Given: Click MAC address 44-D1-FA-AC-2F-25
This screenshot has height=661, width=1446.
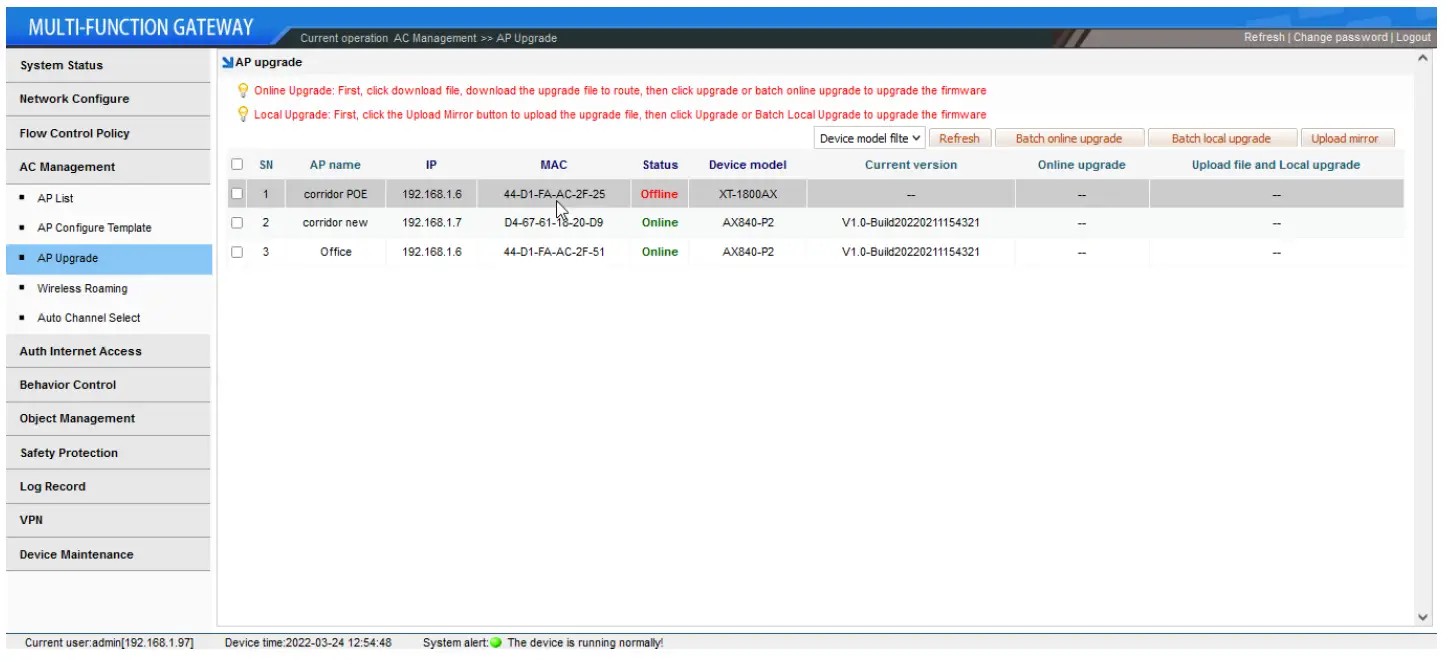Looking at the screenshot, I should 554,194.
